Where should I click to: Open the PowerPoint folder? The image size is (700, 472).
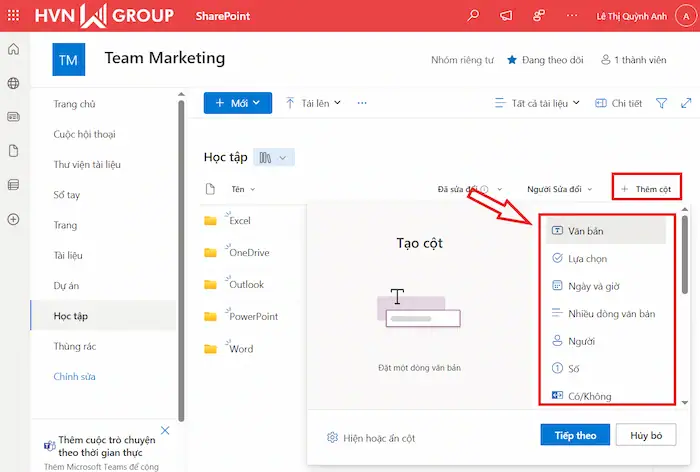coord(253,316)
